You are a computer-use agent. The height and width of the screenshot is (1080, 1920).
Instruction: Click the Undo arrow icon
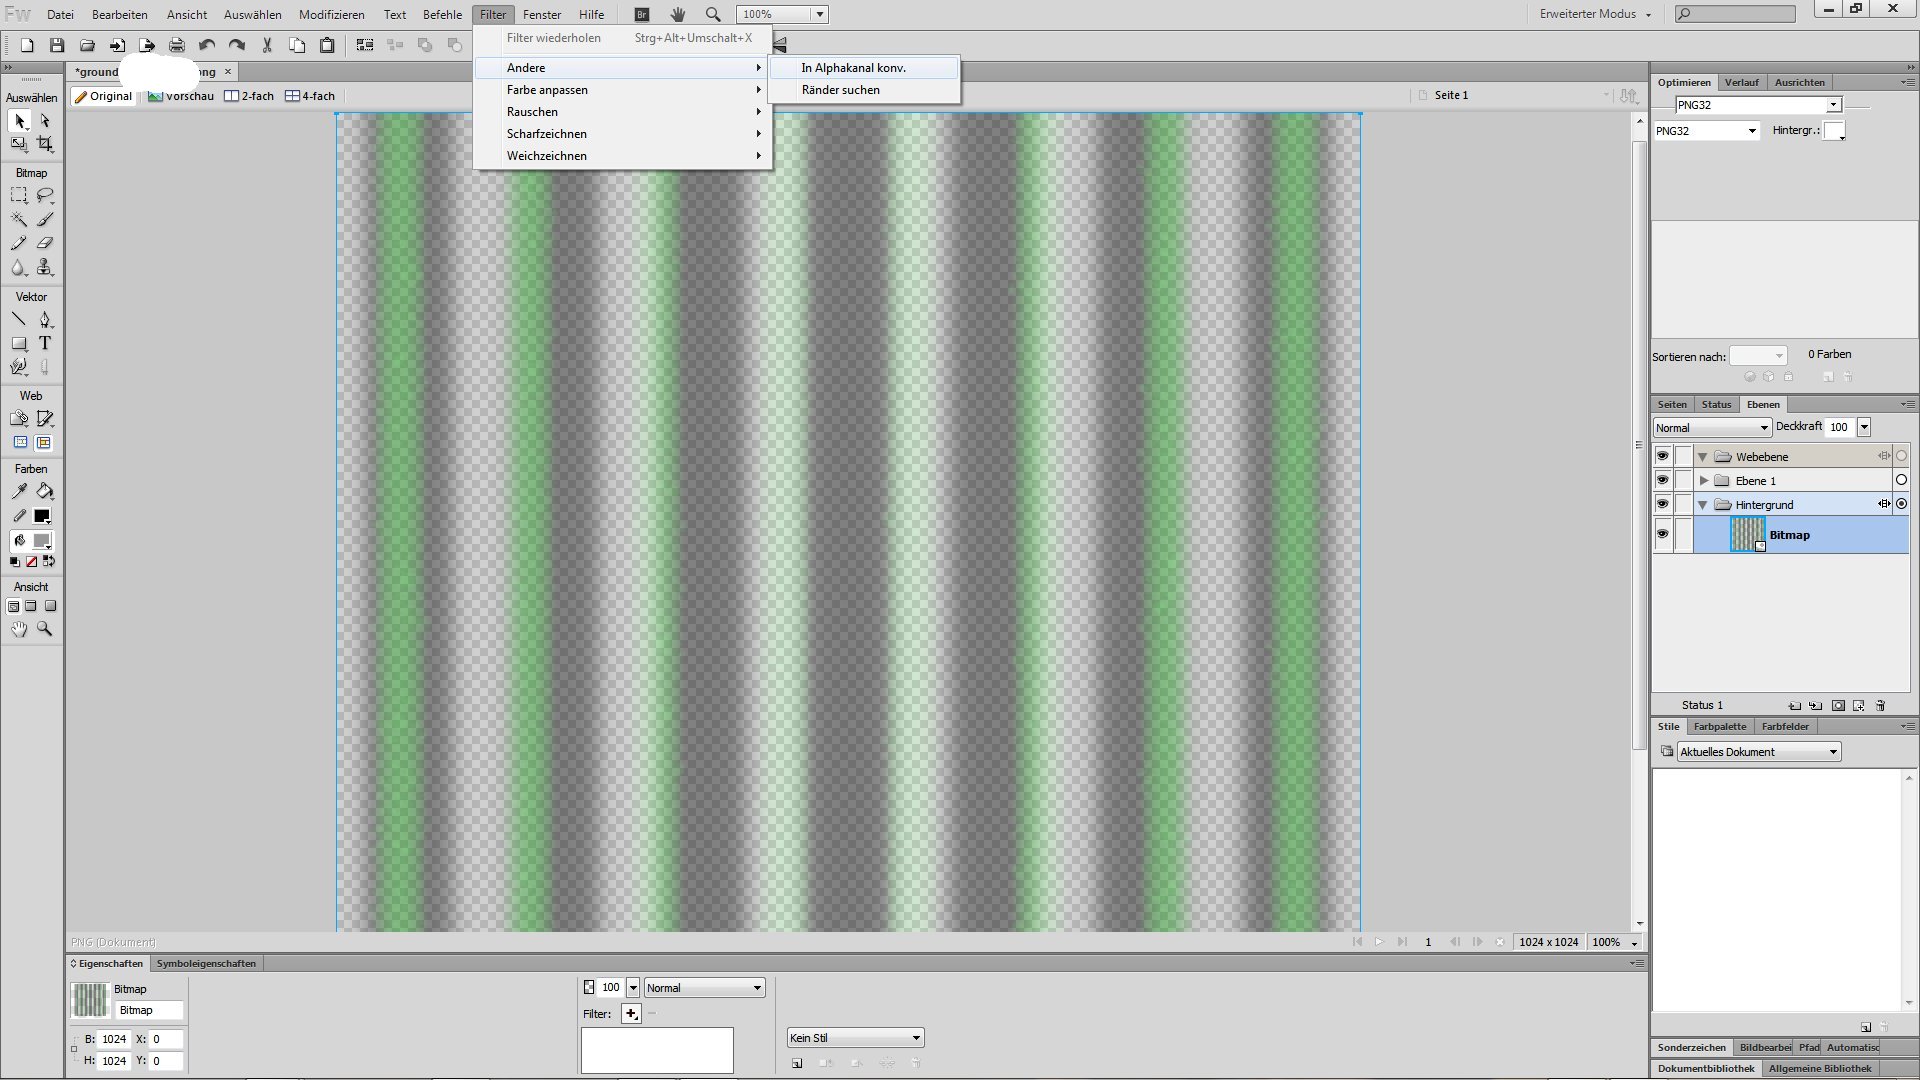tap(207, 45)
